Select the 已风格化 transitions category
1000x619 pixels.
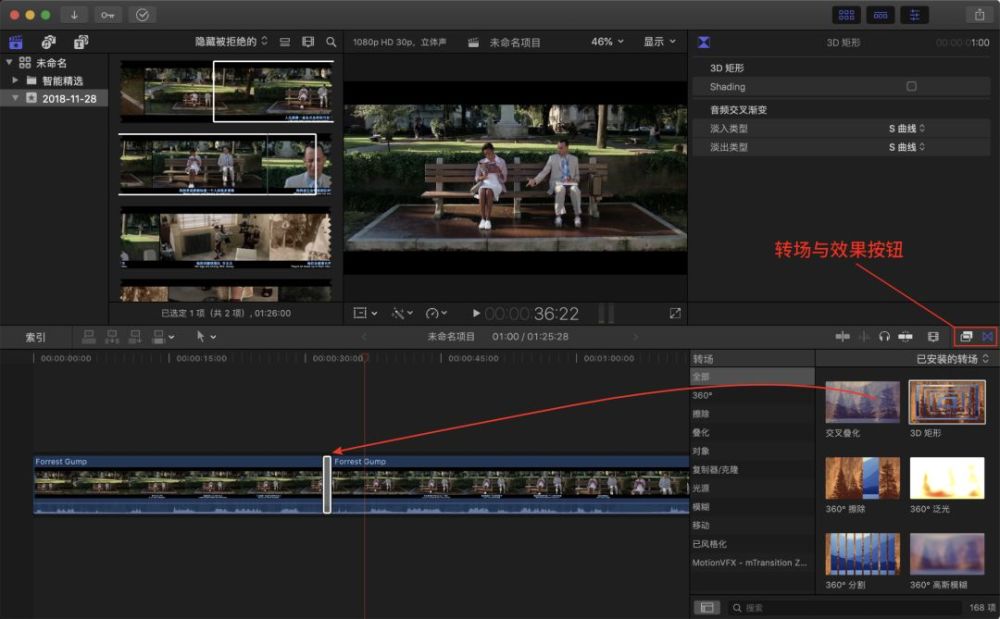click(x=752, y=544)
